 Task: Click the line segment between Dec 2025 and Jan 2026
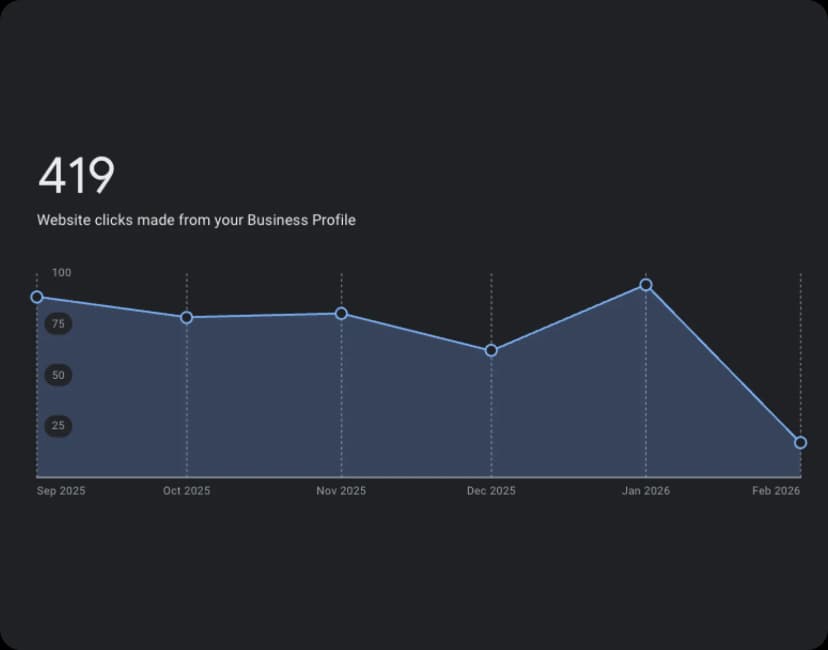pos(568,318)
